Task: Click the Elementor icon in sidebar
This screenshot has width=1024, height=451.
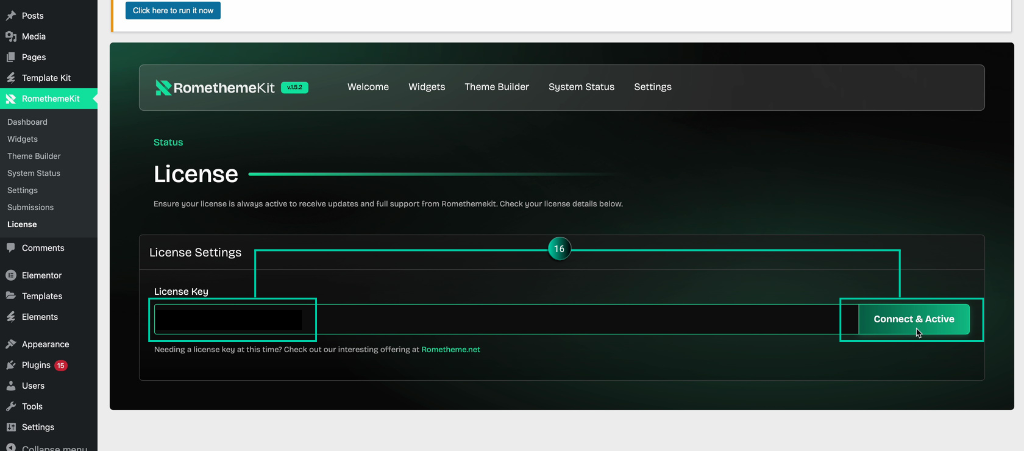Action: click(10, 275)
